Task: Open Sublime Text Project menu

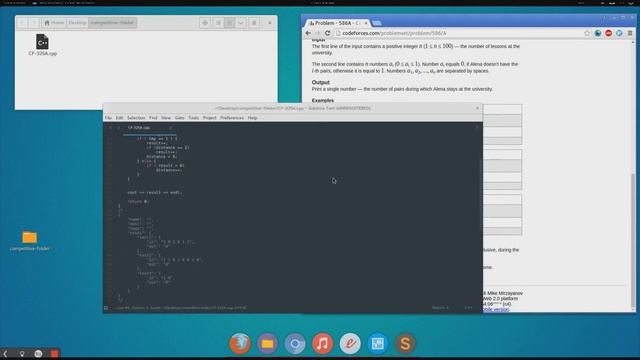Action: (x=209, y=118)
